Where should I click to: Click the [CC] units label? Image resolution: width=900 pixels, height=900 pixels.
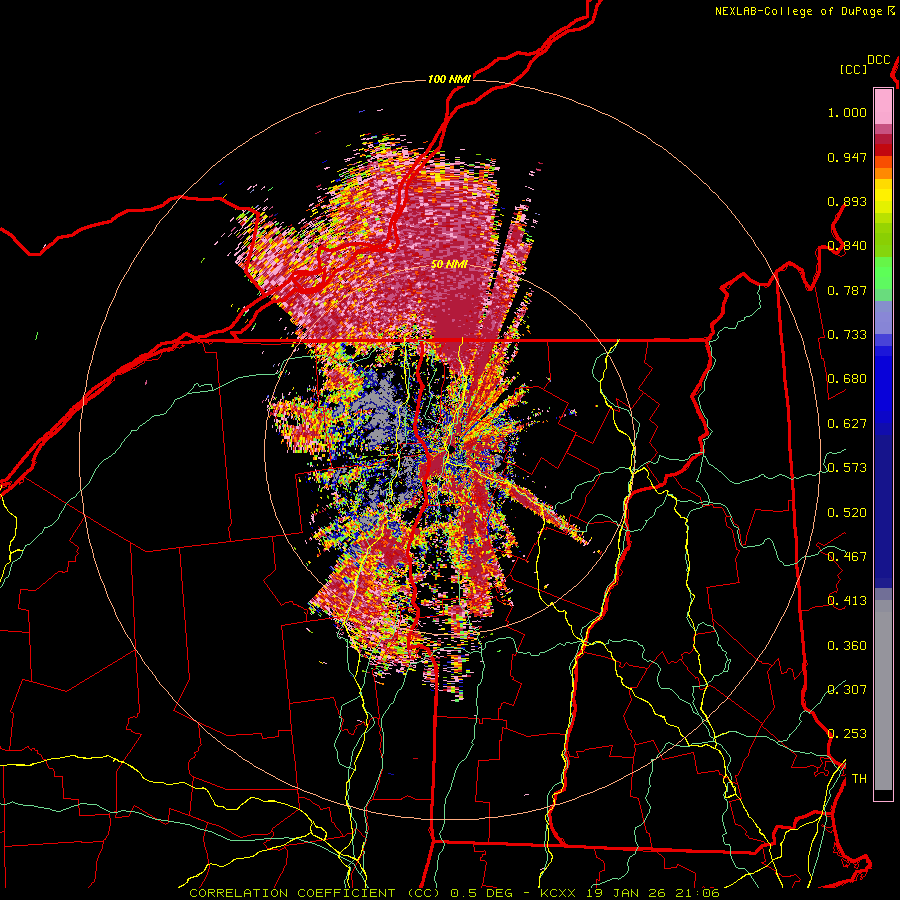pyautogui.click(x=854, y=69)
